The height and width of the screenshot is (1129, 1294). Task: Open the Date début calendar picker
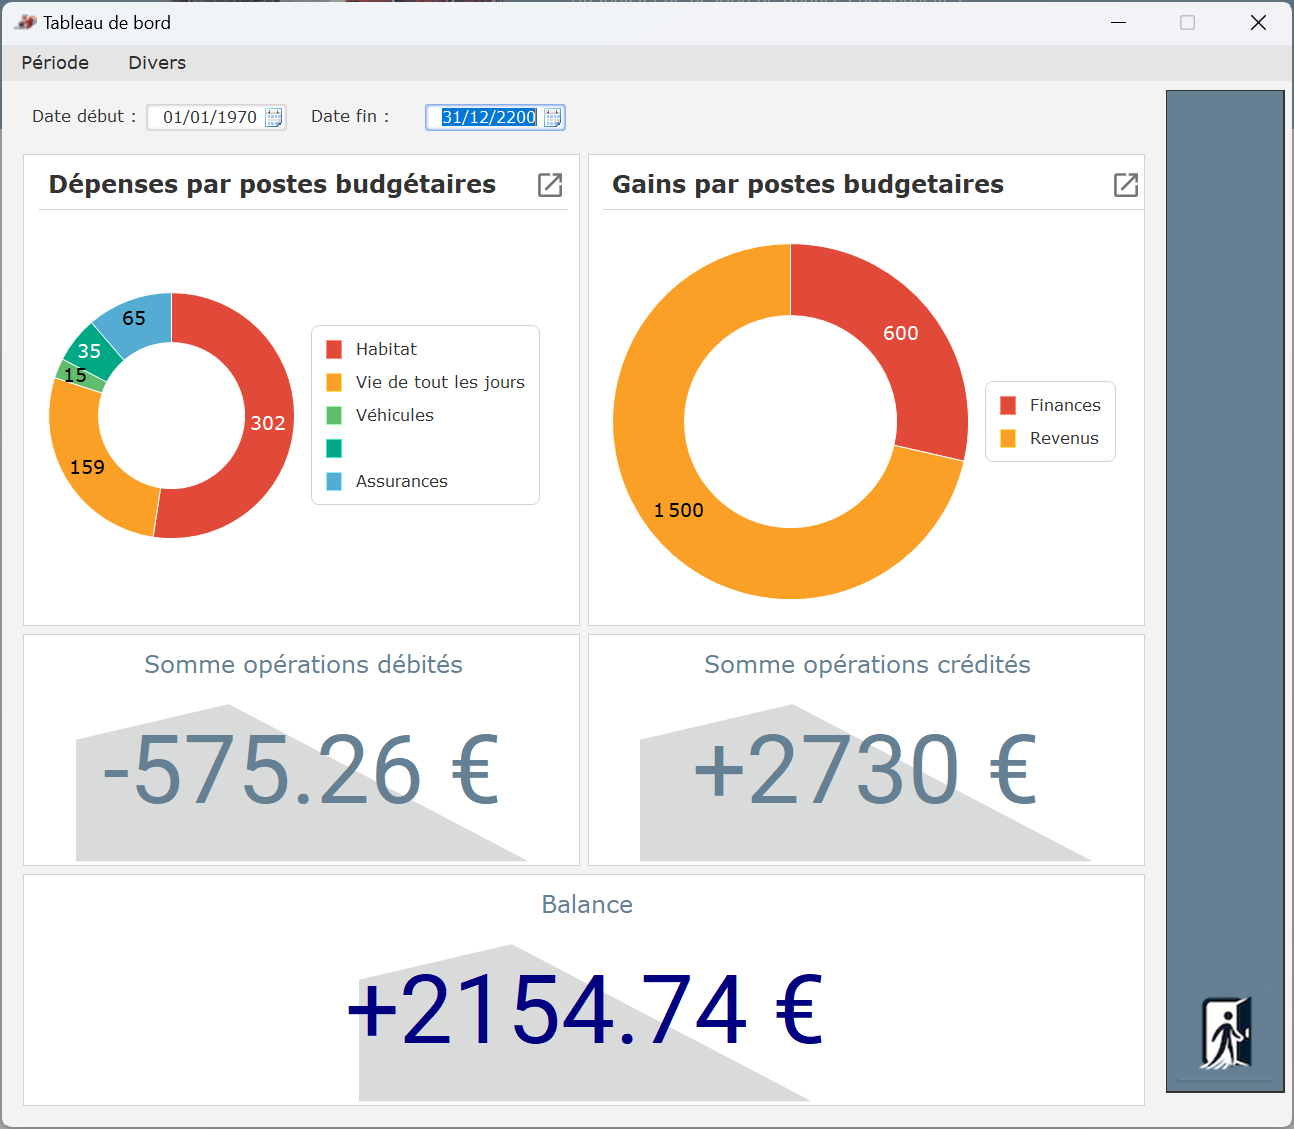click(x=273, y=118)
